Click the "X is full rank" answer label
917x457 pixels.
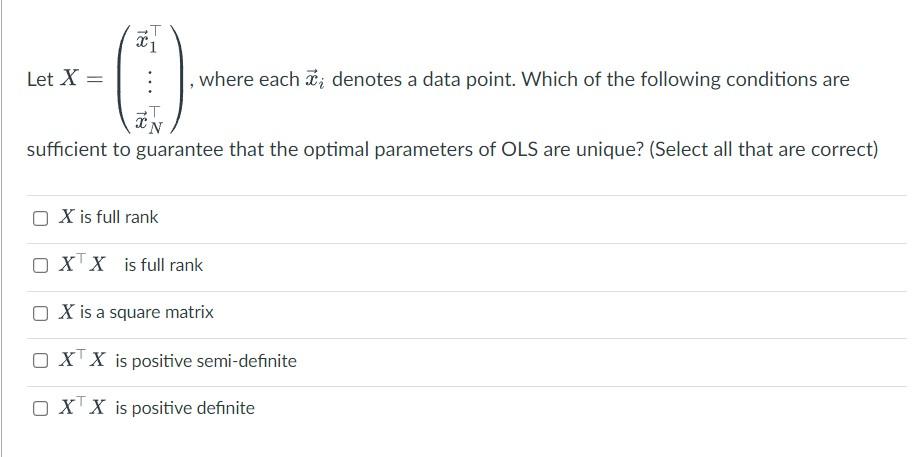pyautogui.click(x=108, y=217)
